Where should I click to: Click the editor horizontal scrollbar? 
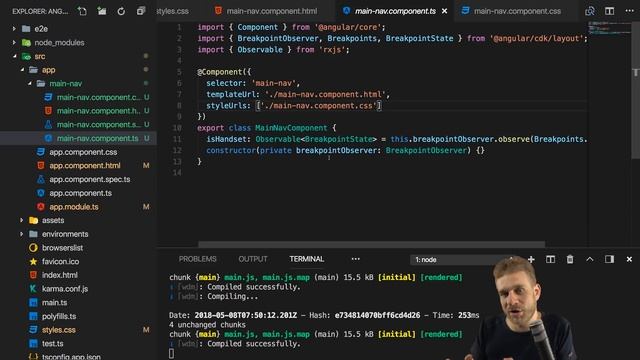[x=371, y=244]
